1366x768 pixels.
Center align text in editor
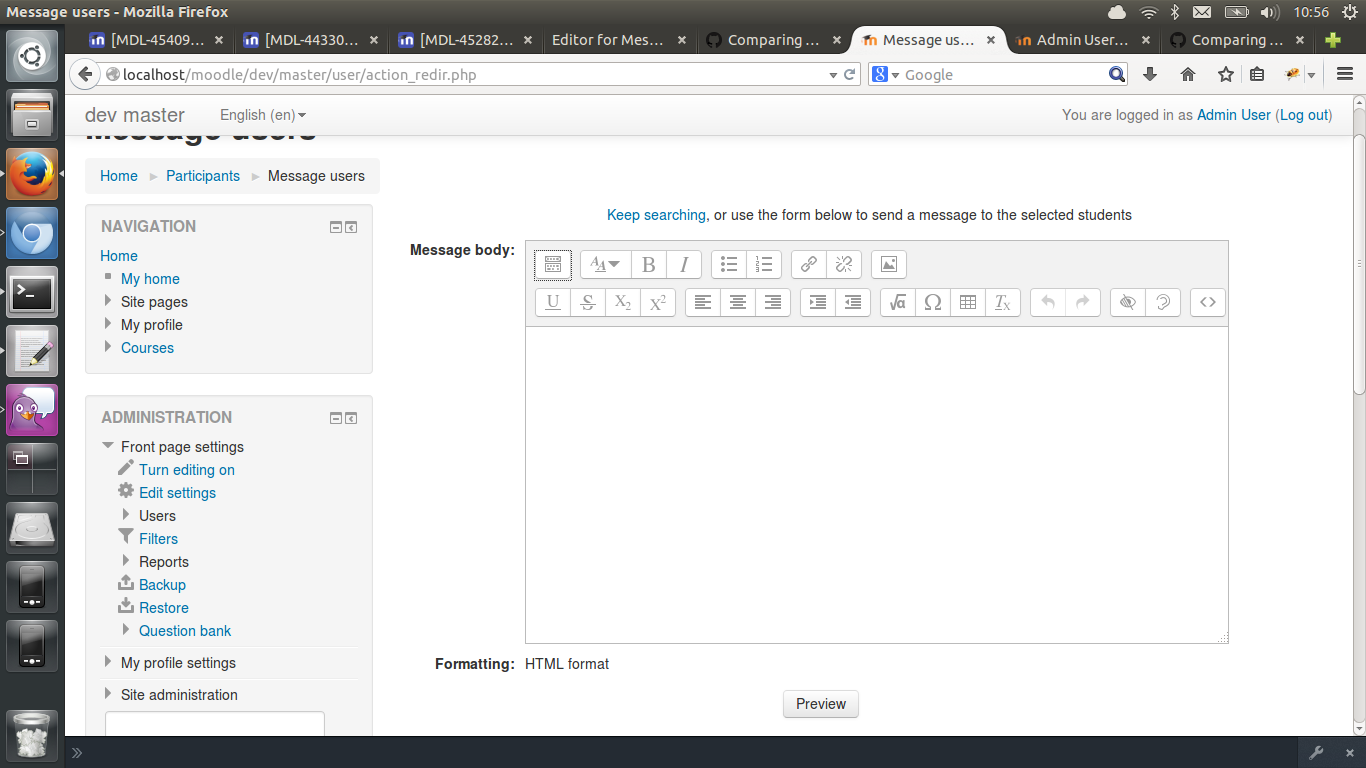click(x=738, y=302)
